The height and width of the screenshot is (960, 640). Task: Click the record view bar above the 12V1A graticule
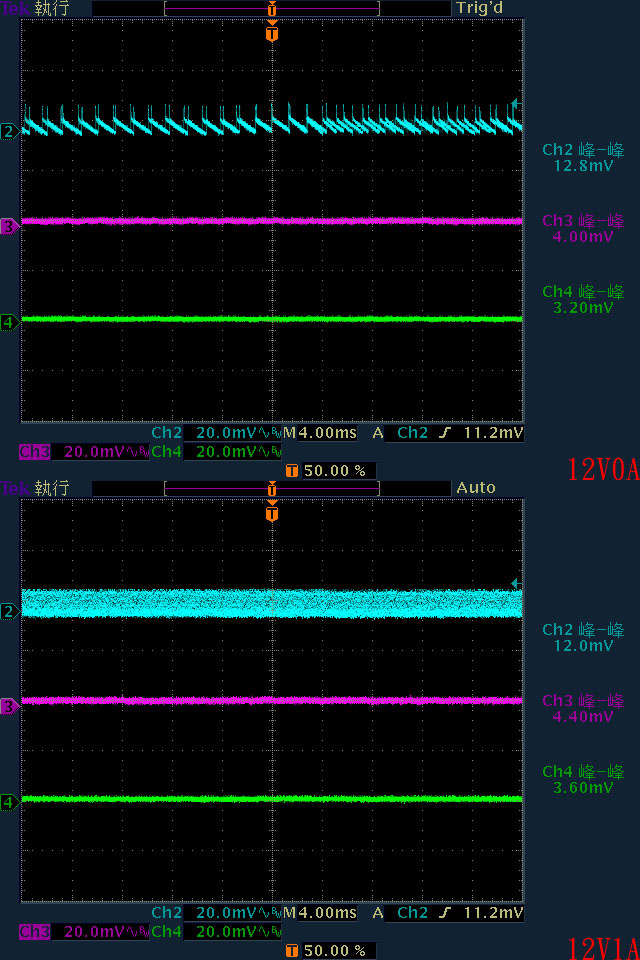point(272,489)
